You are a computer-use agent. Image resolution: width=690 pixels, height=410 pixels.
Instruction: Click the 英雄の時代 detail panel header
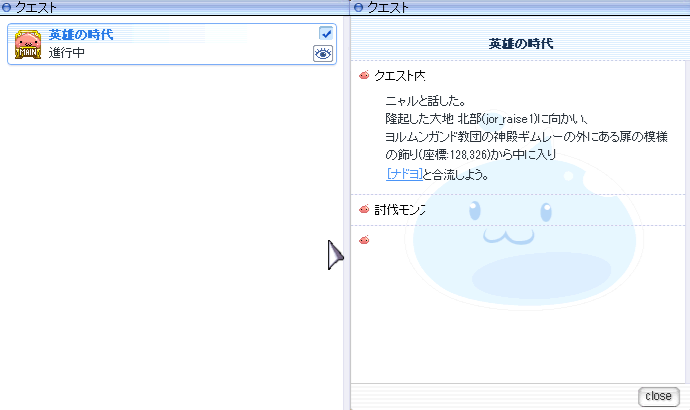520,44
